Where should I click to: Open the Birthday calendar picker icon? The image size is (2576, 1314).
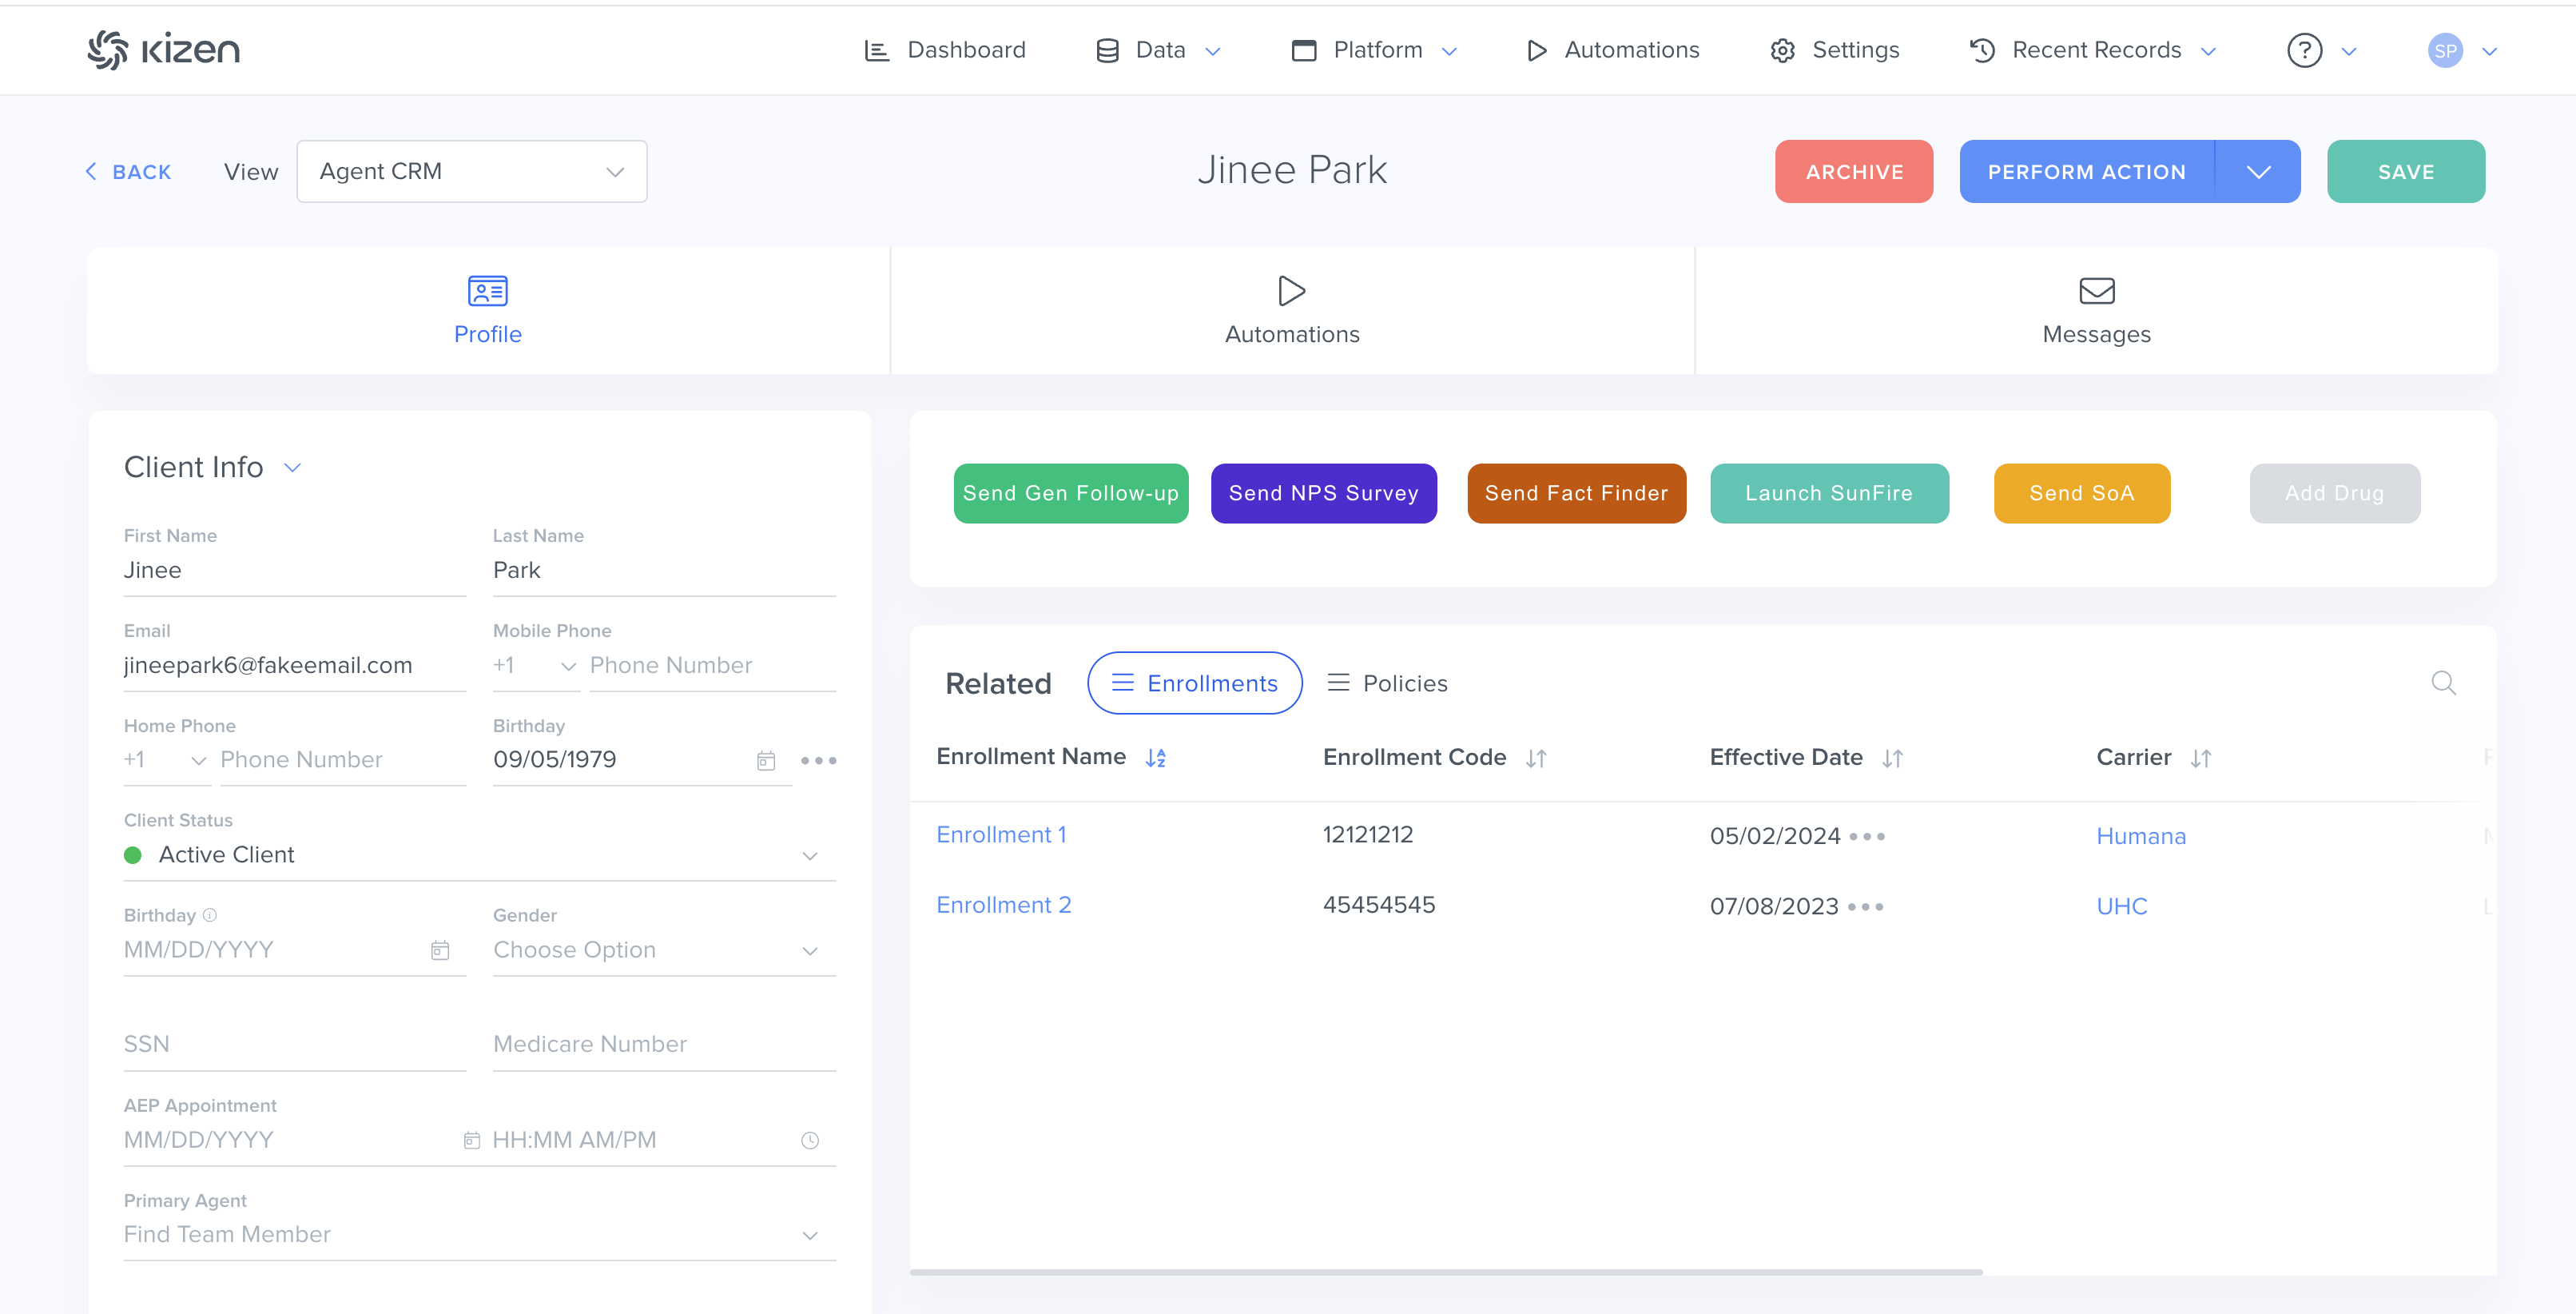coord(766,761)
